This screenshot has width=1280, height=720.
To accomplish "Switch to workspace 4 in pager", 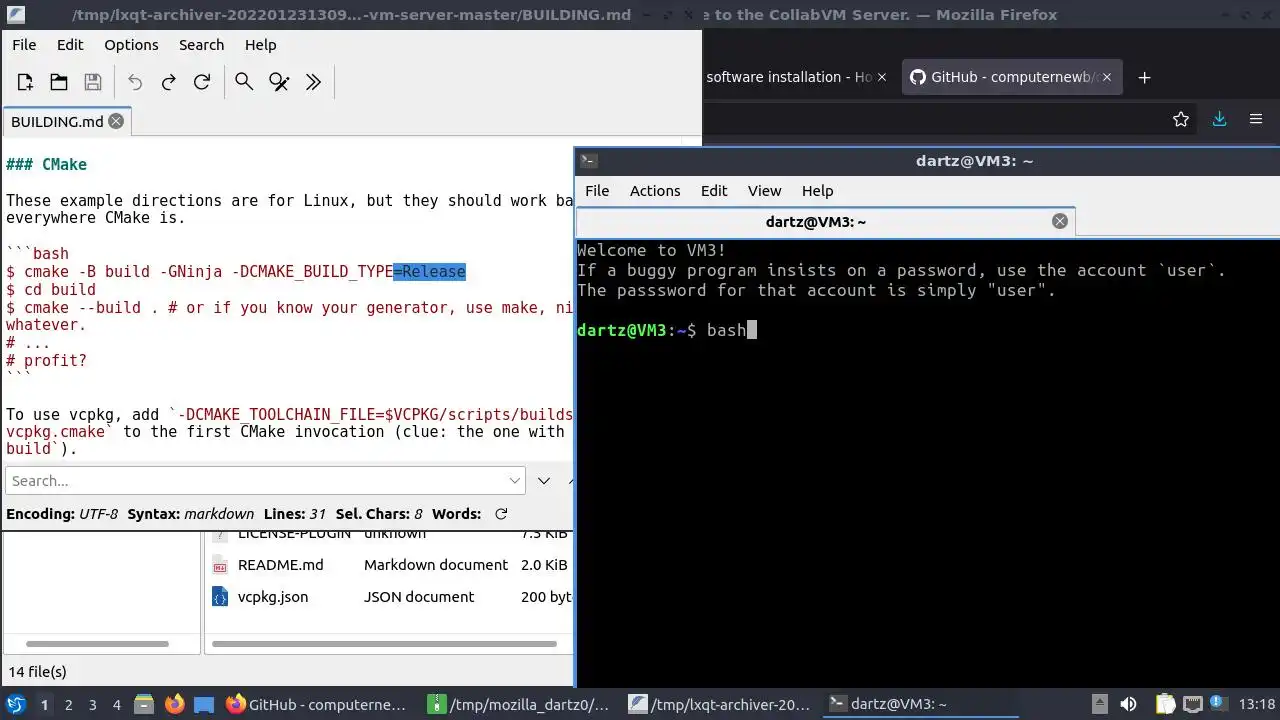I will (x=117, y=705).
